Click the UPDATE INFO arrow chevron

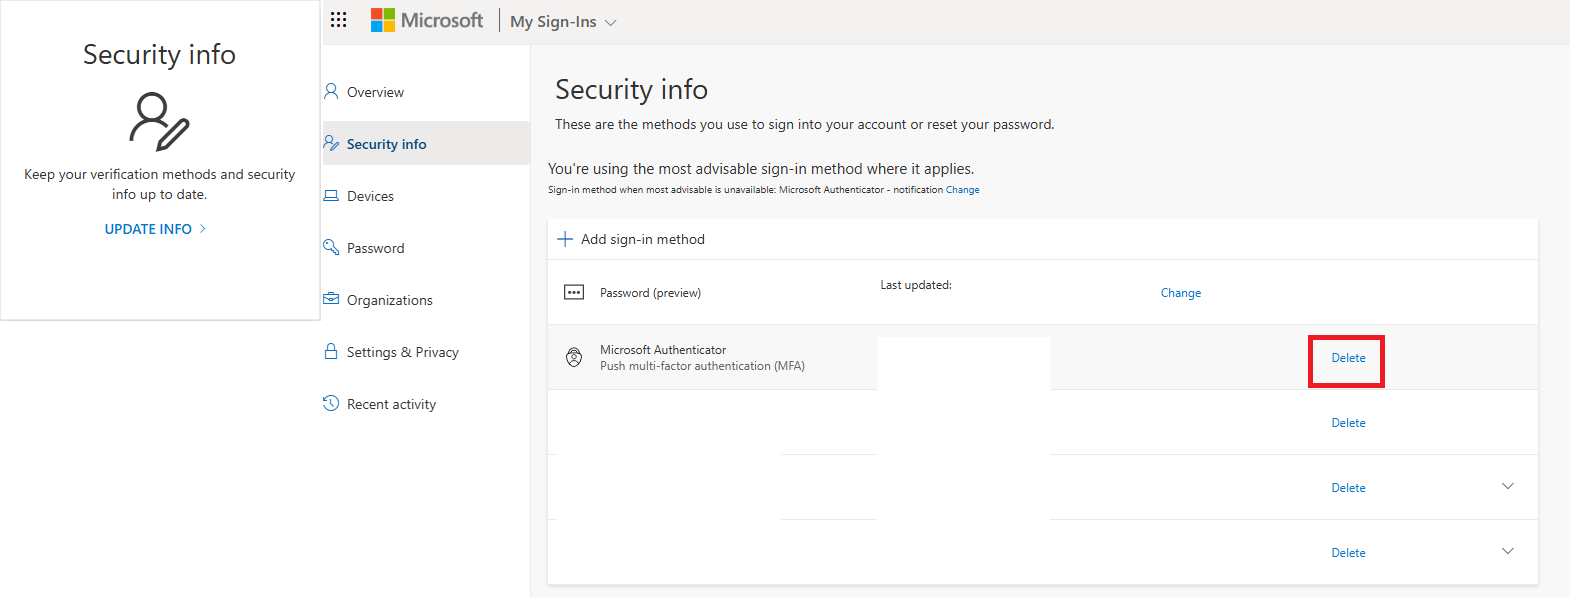(203, 229)
